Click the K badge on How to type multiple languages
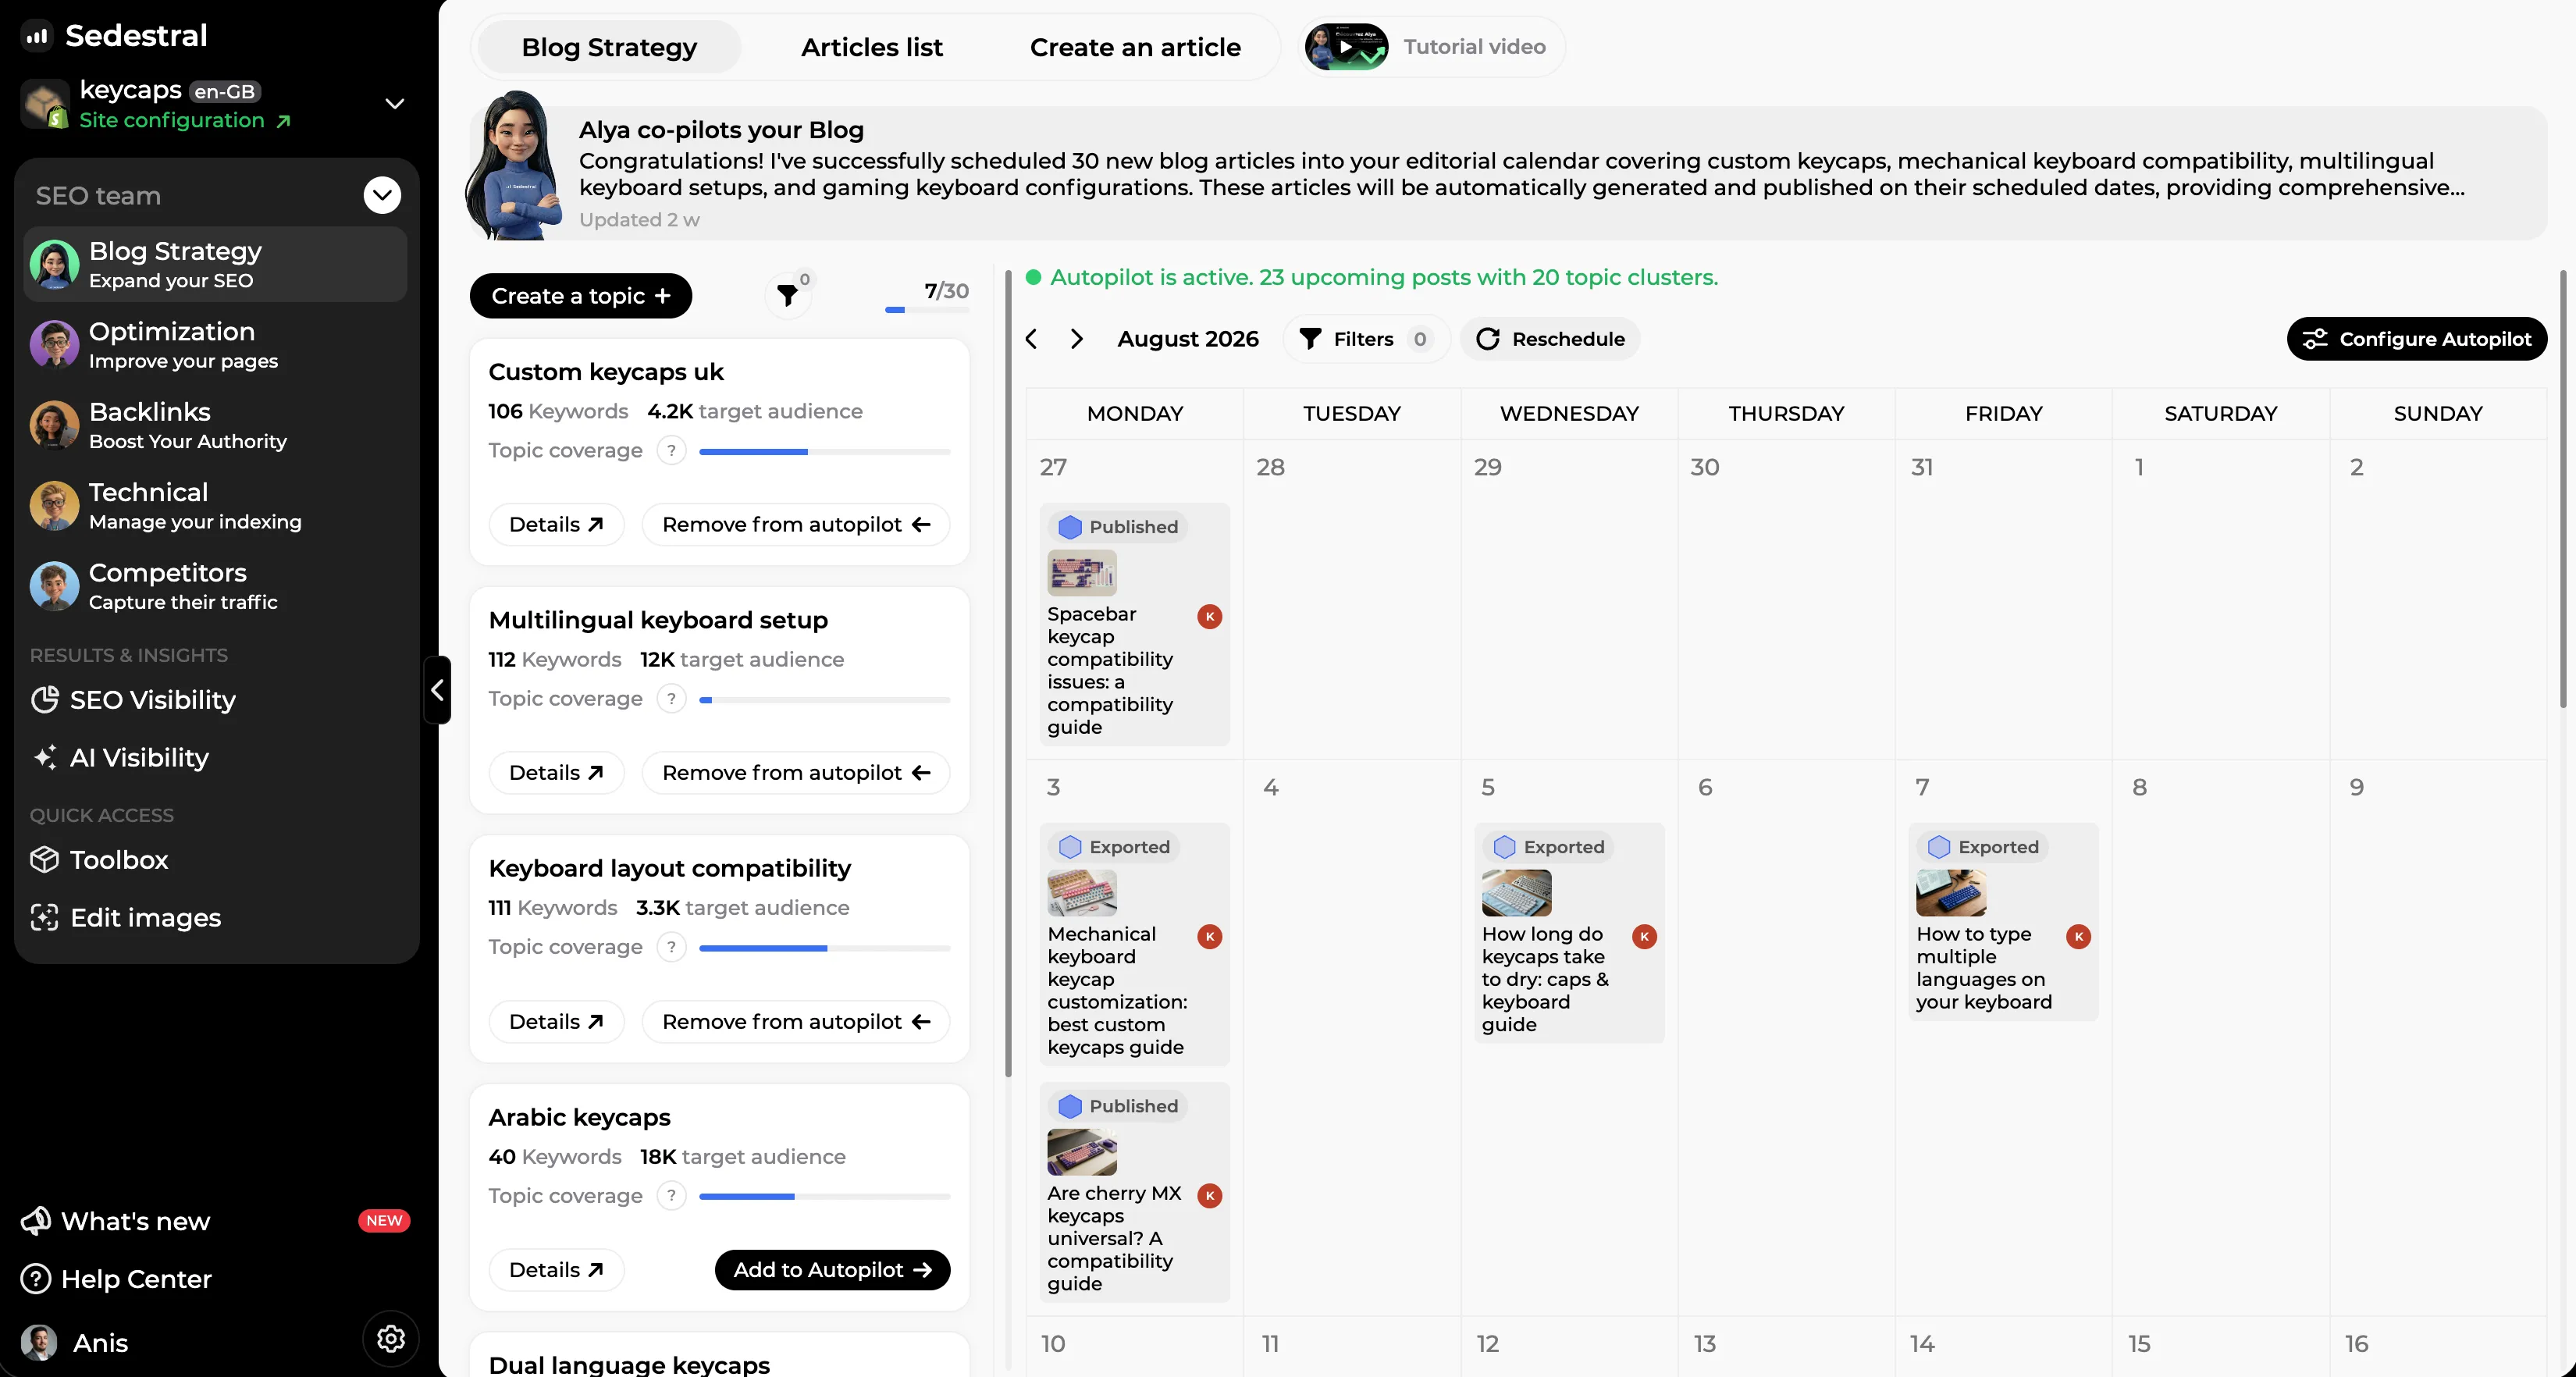2576x1377 pixels. [2078, 937]
